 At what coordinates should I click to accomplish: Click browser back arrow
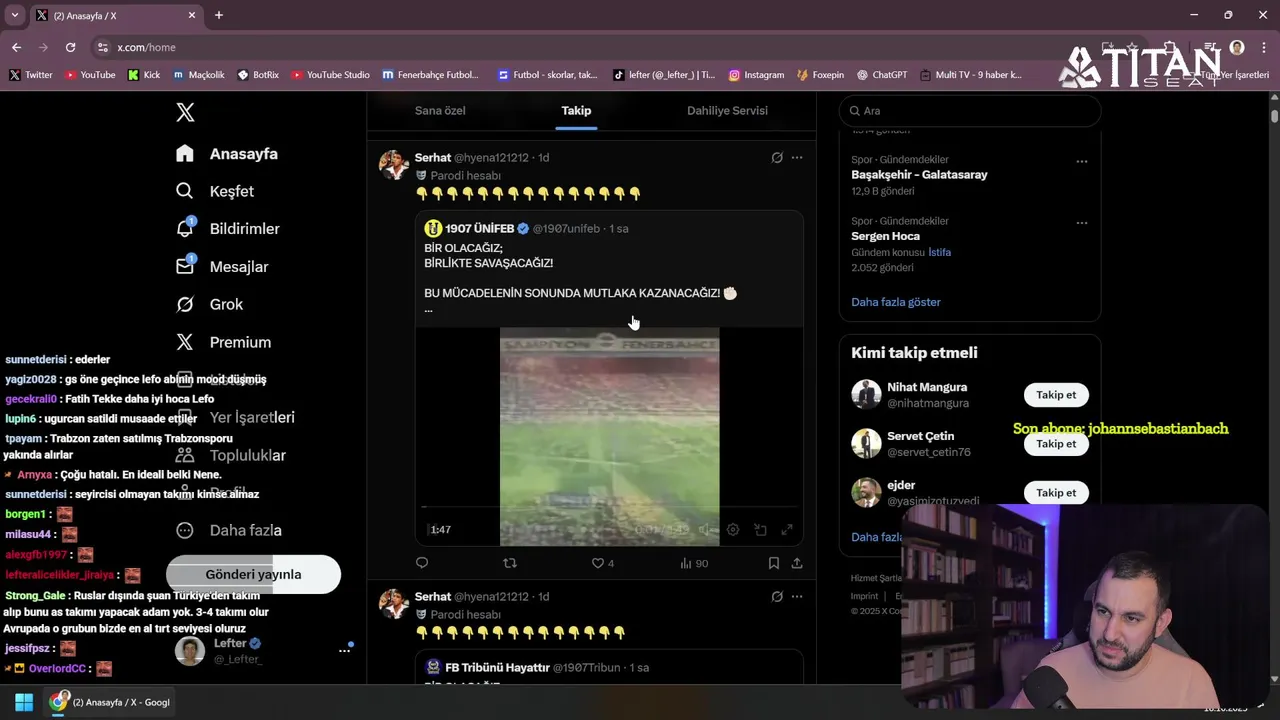(16, 47)
